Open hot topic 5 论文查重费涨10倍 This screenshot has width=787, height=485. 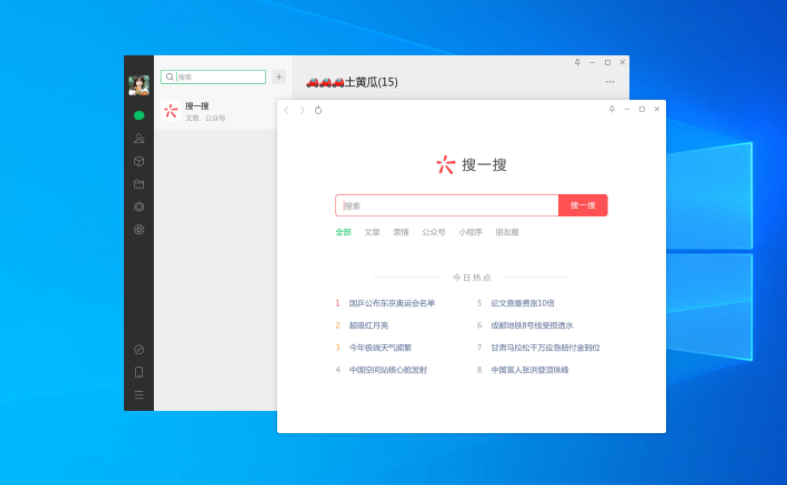point(522,303)
